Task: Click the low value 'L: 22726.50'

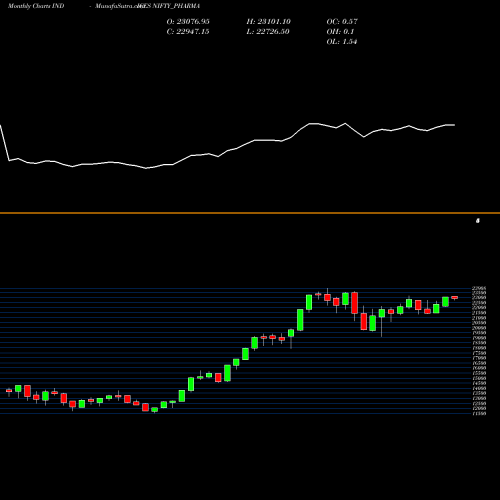Action: pyautogui.click(x=268, y=32)
